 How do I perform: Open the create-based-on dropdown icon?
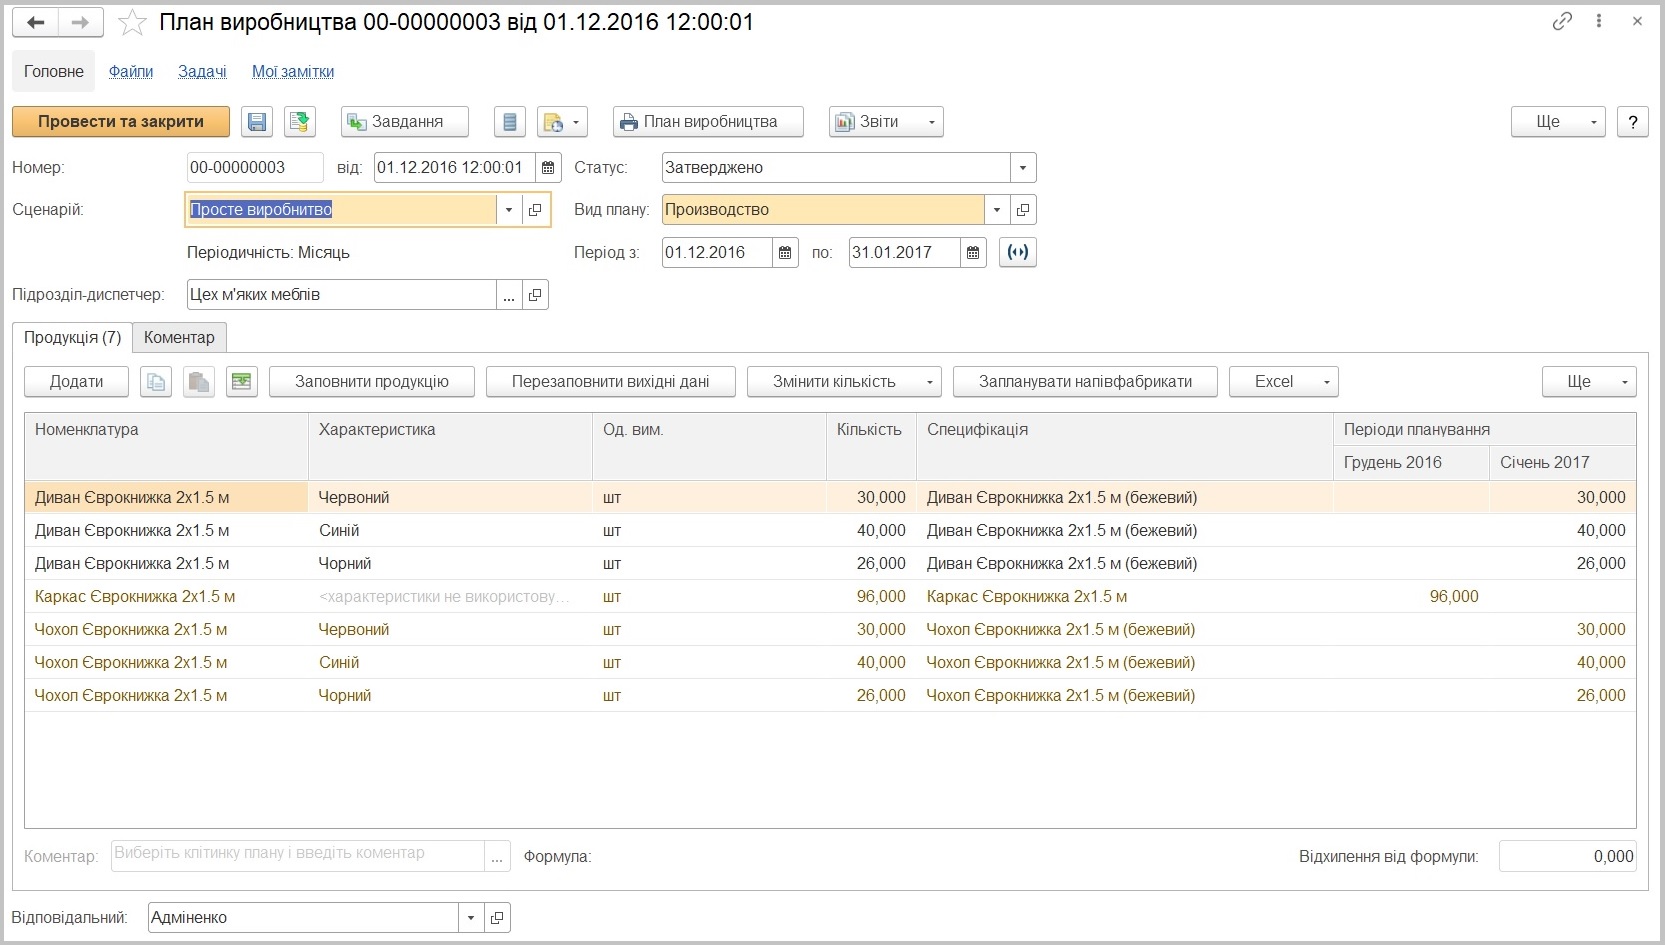(x=562, y=122)
